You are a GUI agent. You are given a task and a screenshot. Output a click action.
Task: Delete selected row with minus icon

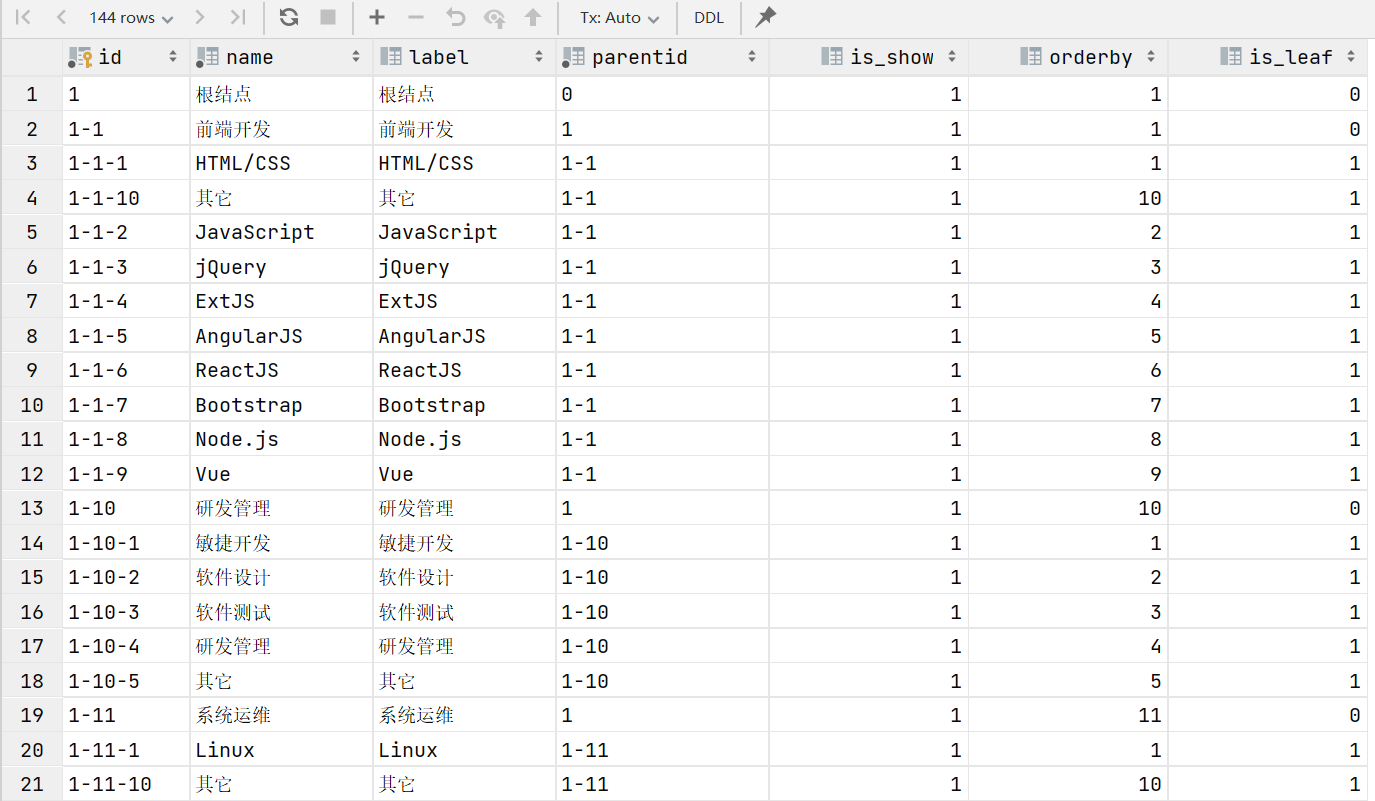click(416, 17)
